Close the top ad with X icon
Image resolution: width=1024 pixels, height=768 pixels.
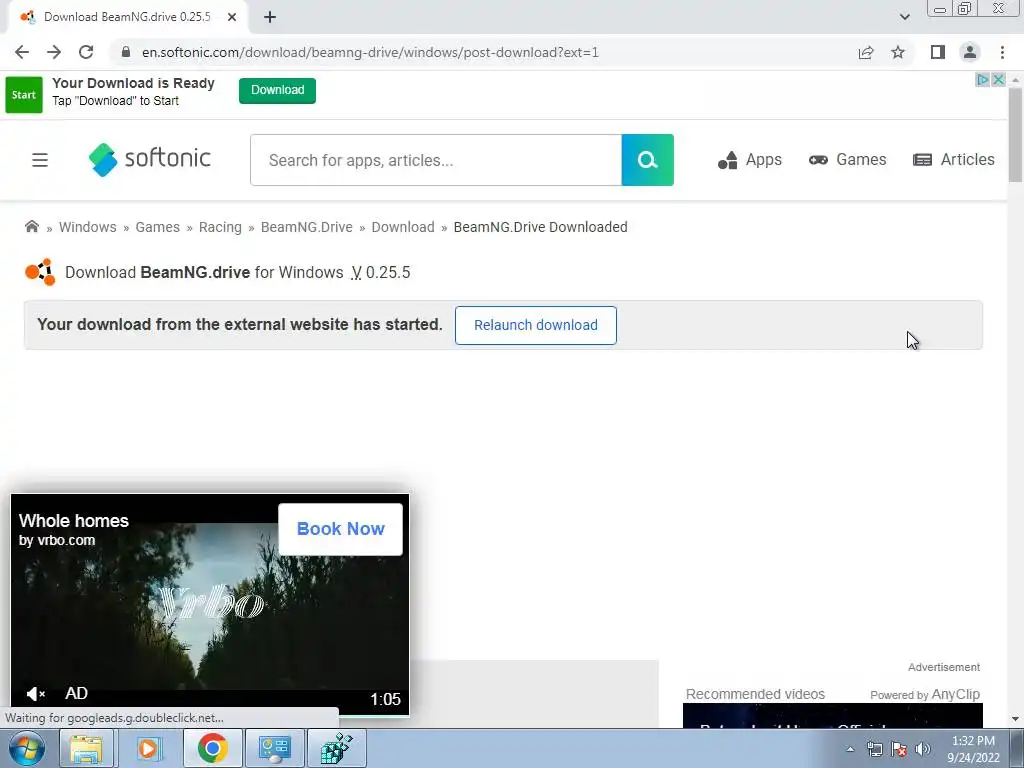click(999, 79)
